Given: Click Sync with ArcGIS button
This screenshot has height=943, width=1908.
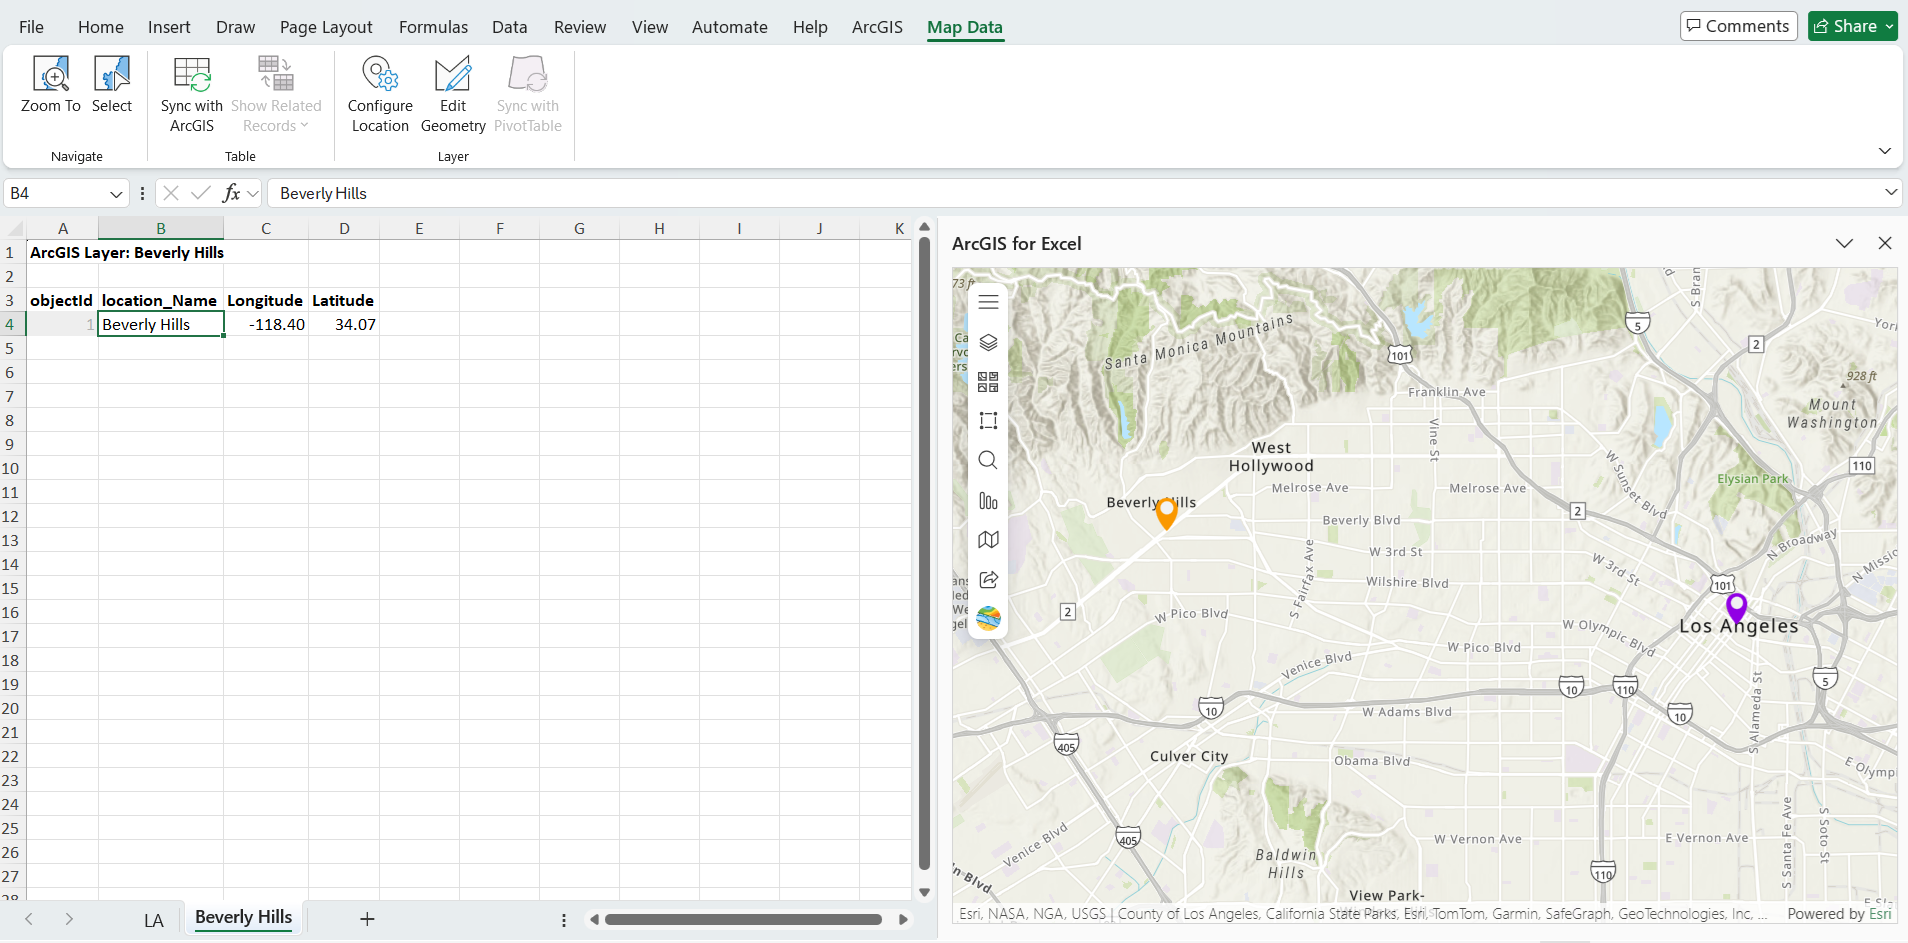Looking at the screenshot, I should (191, 95).
